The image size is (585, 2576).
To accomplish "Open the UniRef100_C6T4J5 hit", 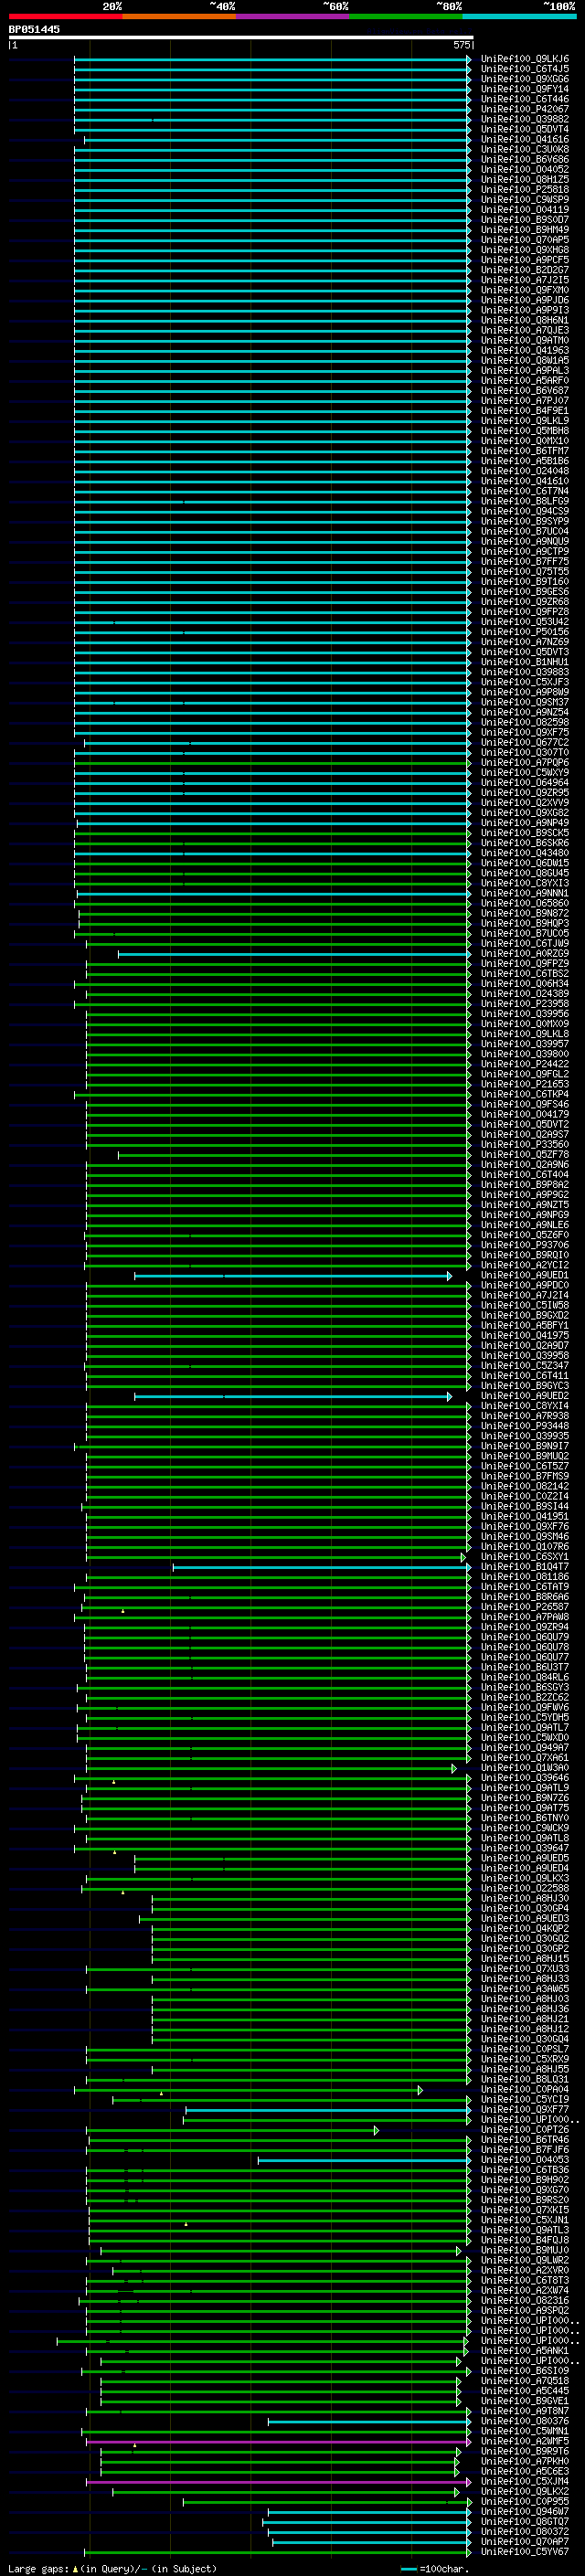I will [x=525, y=69].
